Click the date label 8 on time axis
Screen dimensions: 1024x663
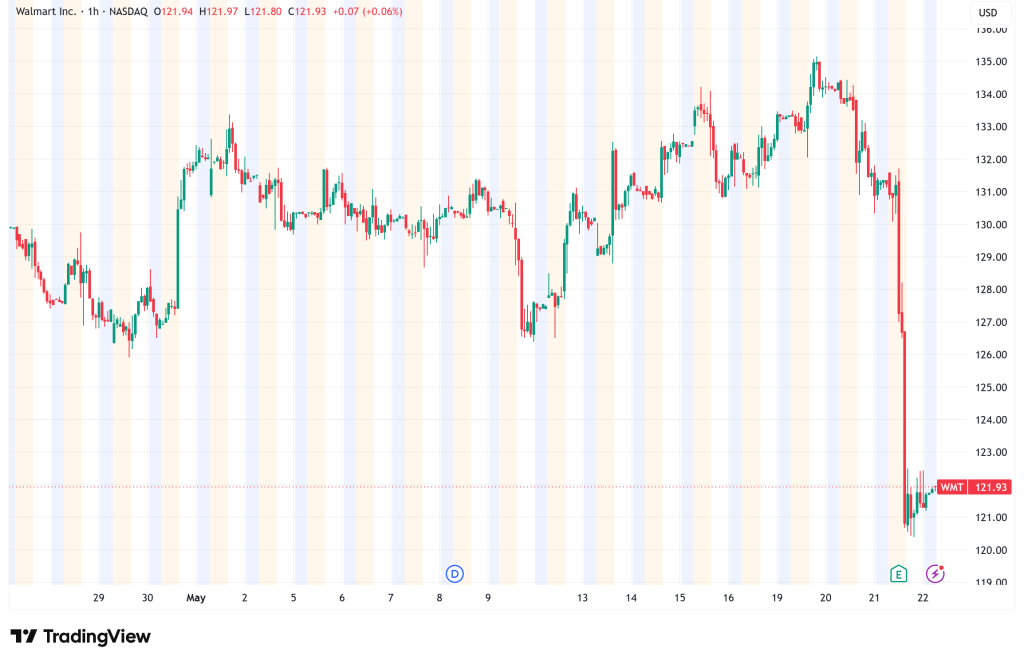click(x=440, y=598)
